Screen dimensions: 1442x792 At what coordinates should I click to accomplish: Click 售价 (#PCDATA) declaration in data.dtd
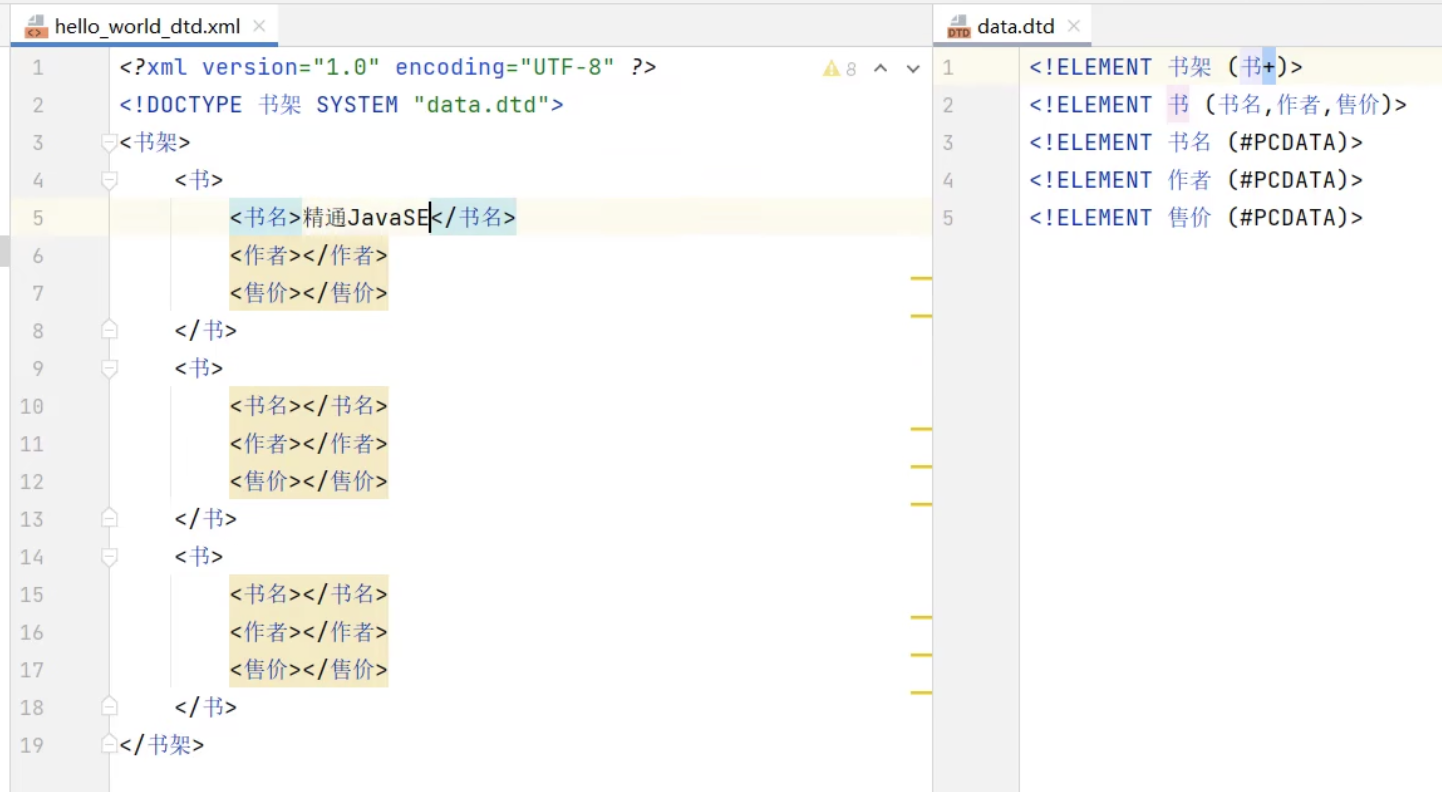click(x=1196, y=218)
